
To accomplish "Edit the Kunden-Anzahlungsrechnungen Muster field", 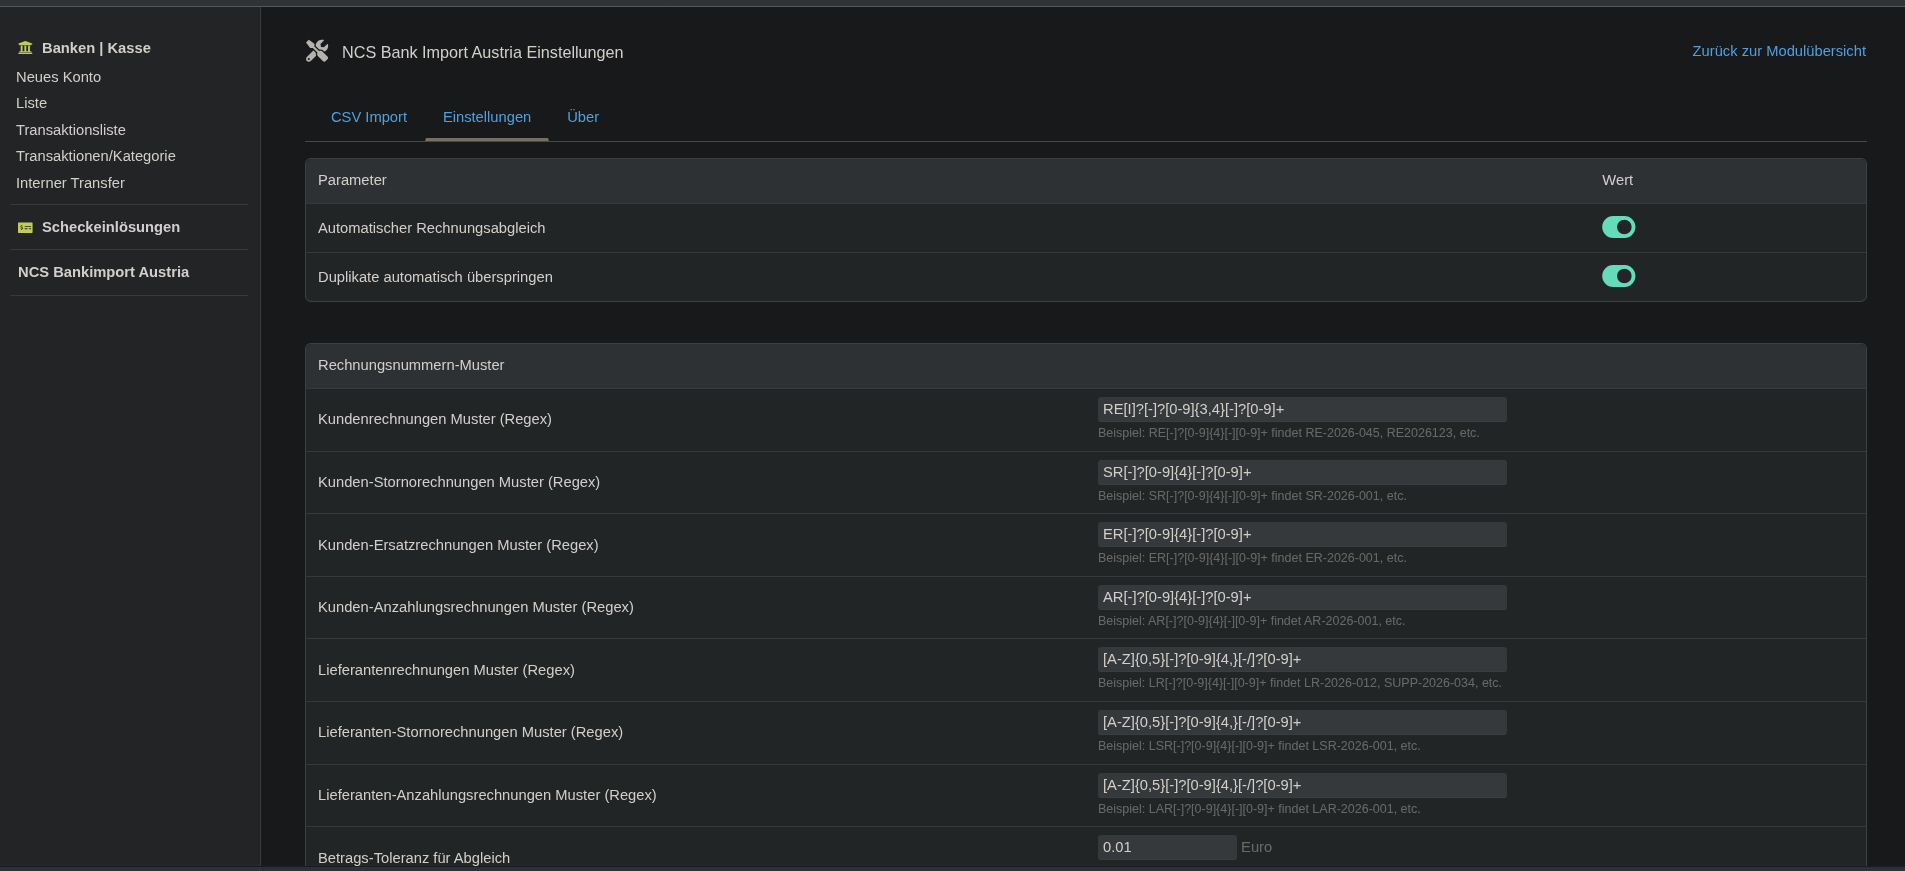I will coord(1301,597).
